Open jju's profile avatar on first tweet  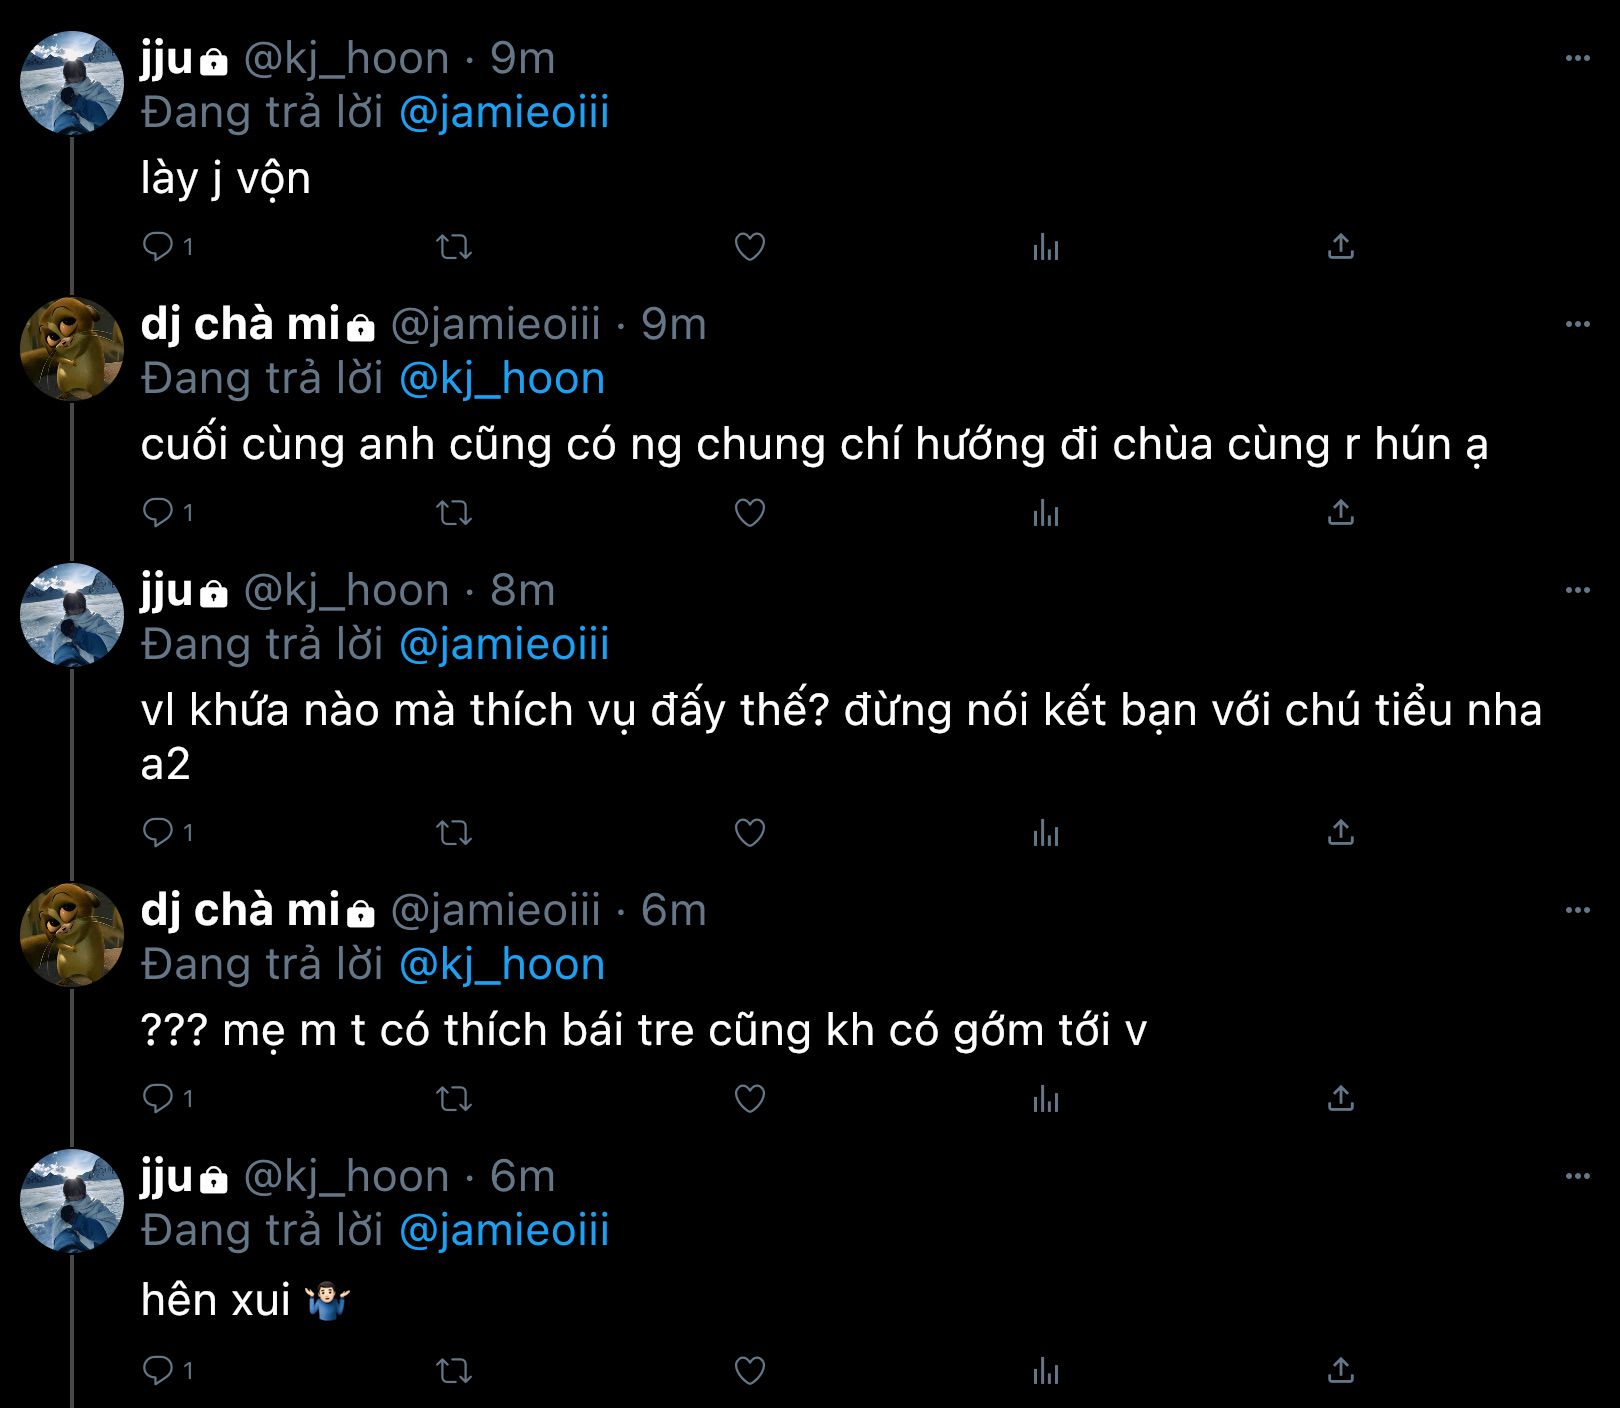pyautogui.click(x=72, y=83)
